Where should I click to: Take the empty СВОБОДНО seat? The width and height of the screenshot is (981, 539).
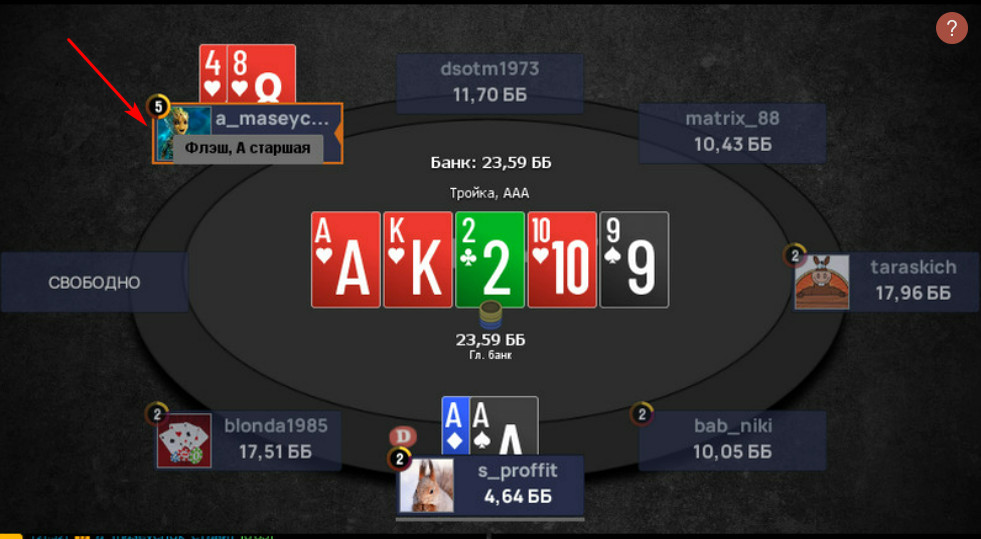[x=94, y=282]
